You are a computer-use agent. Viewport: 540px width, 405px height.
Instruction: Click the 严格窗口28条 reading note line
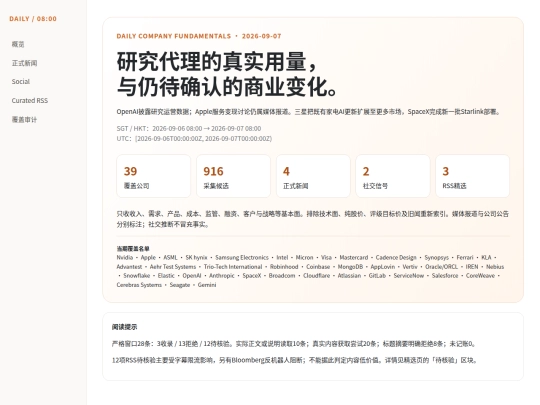pyautogui.click(x=294, y=344)
